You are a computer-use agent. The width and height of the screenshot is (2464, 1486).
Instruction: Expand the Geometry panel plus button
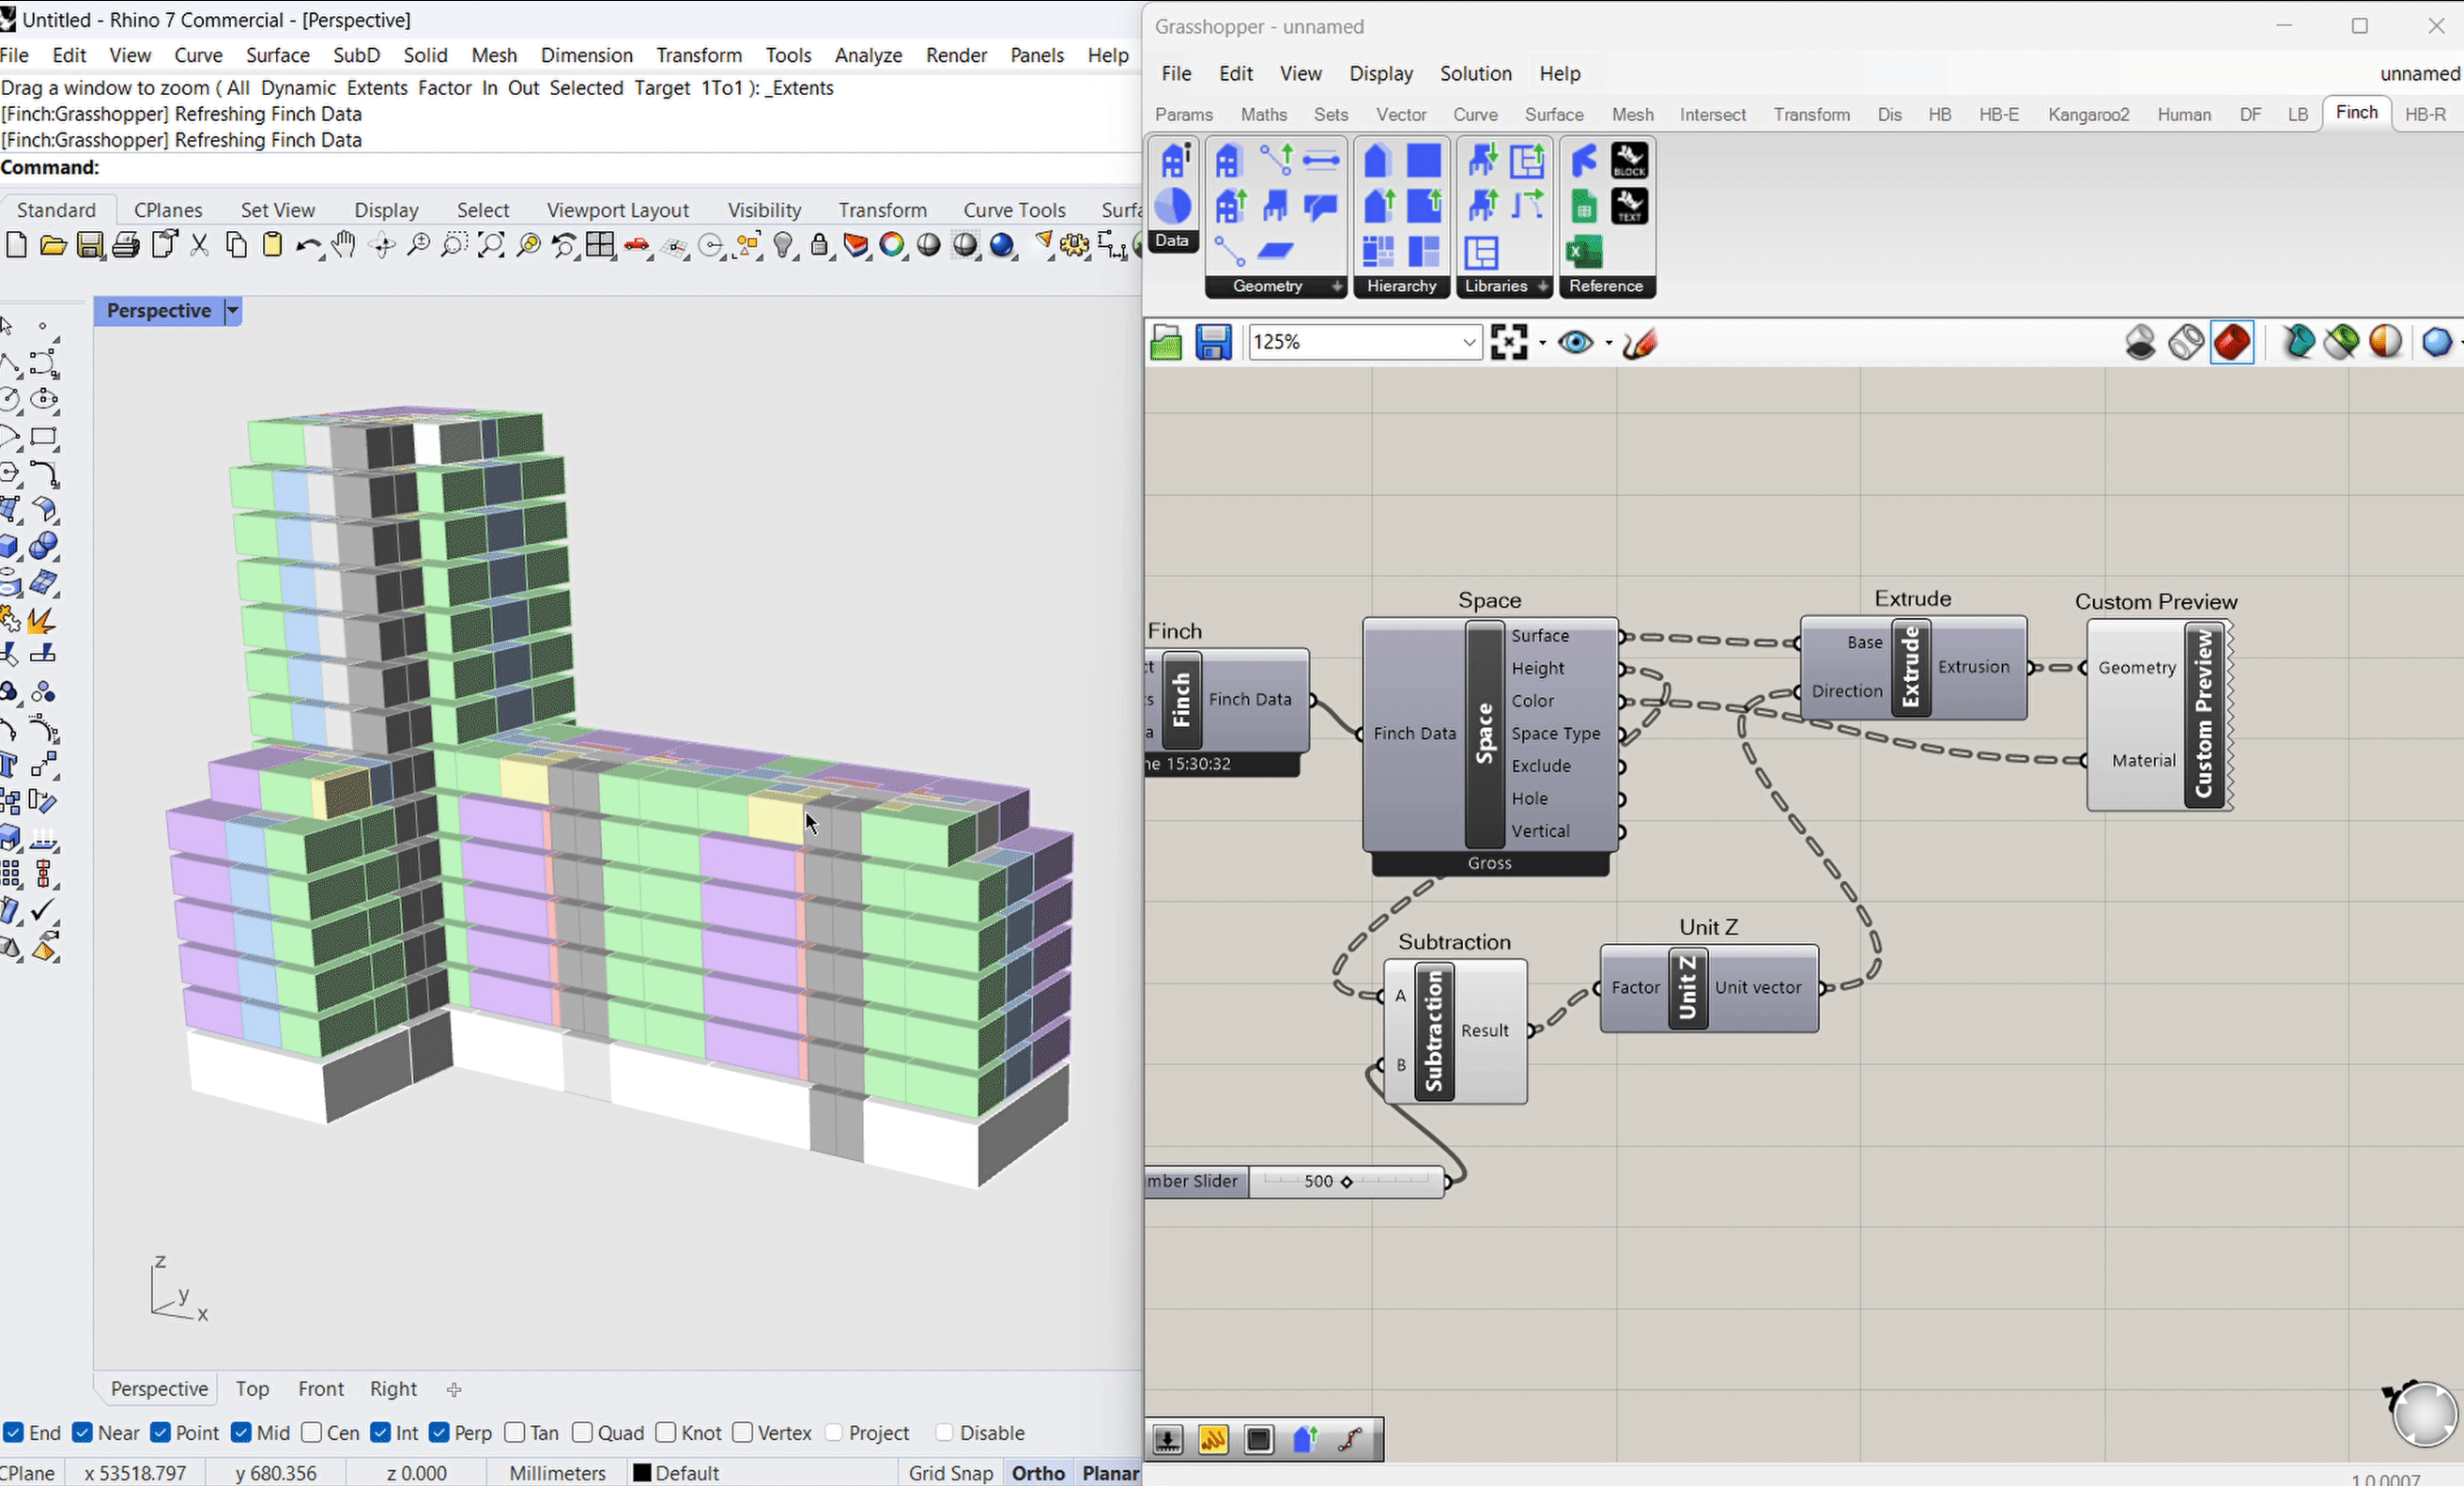1337,287
